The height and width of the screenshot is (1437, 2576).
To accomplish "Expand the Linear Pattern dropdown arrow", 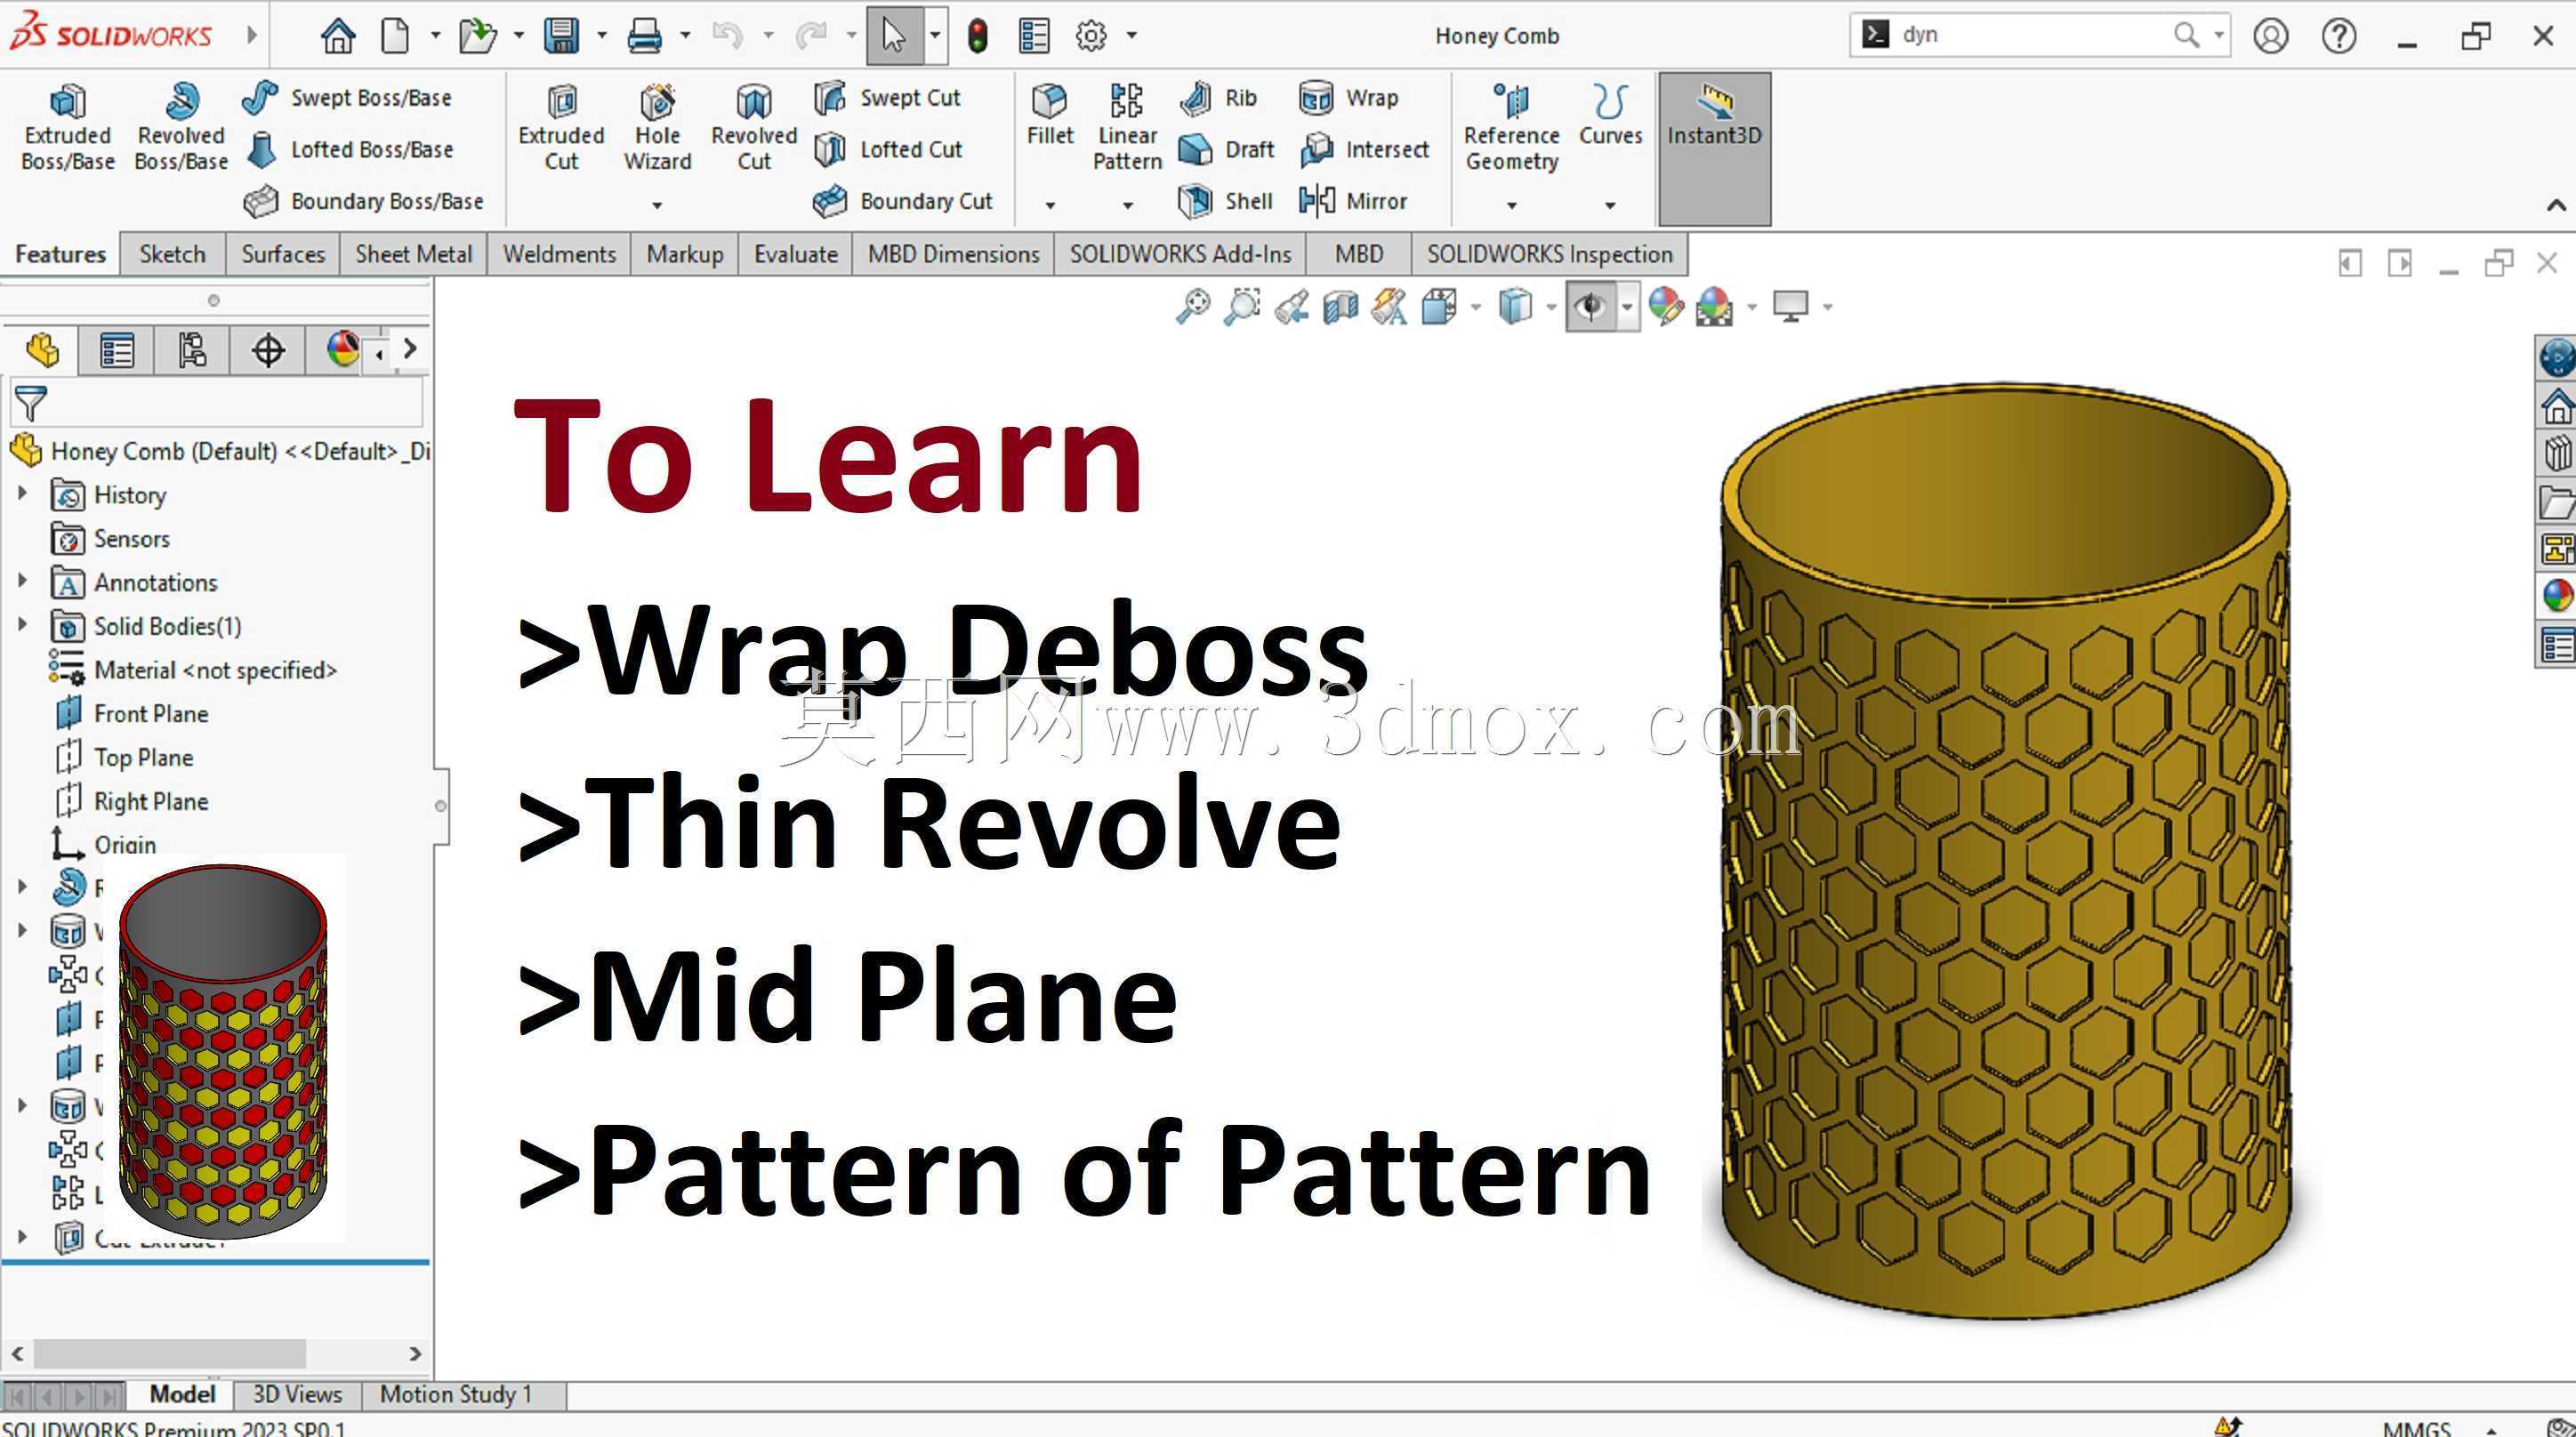I will tap(1127, 205).
